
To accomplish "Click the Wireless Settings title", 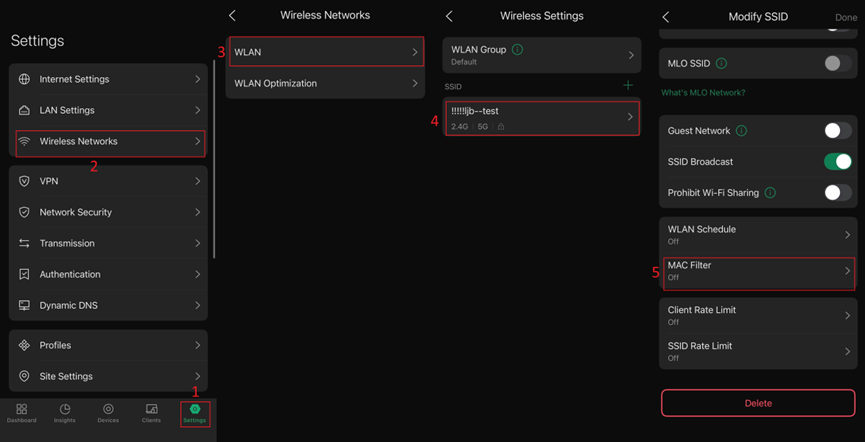I will (x=542, y=16).
